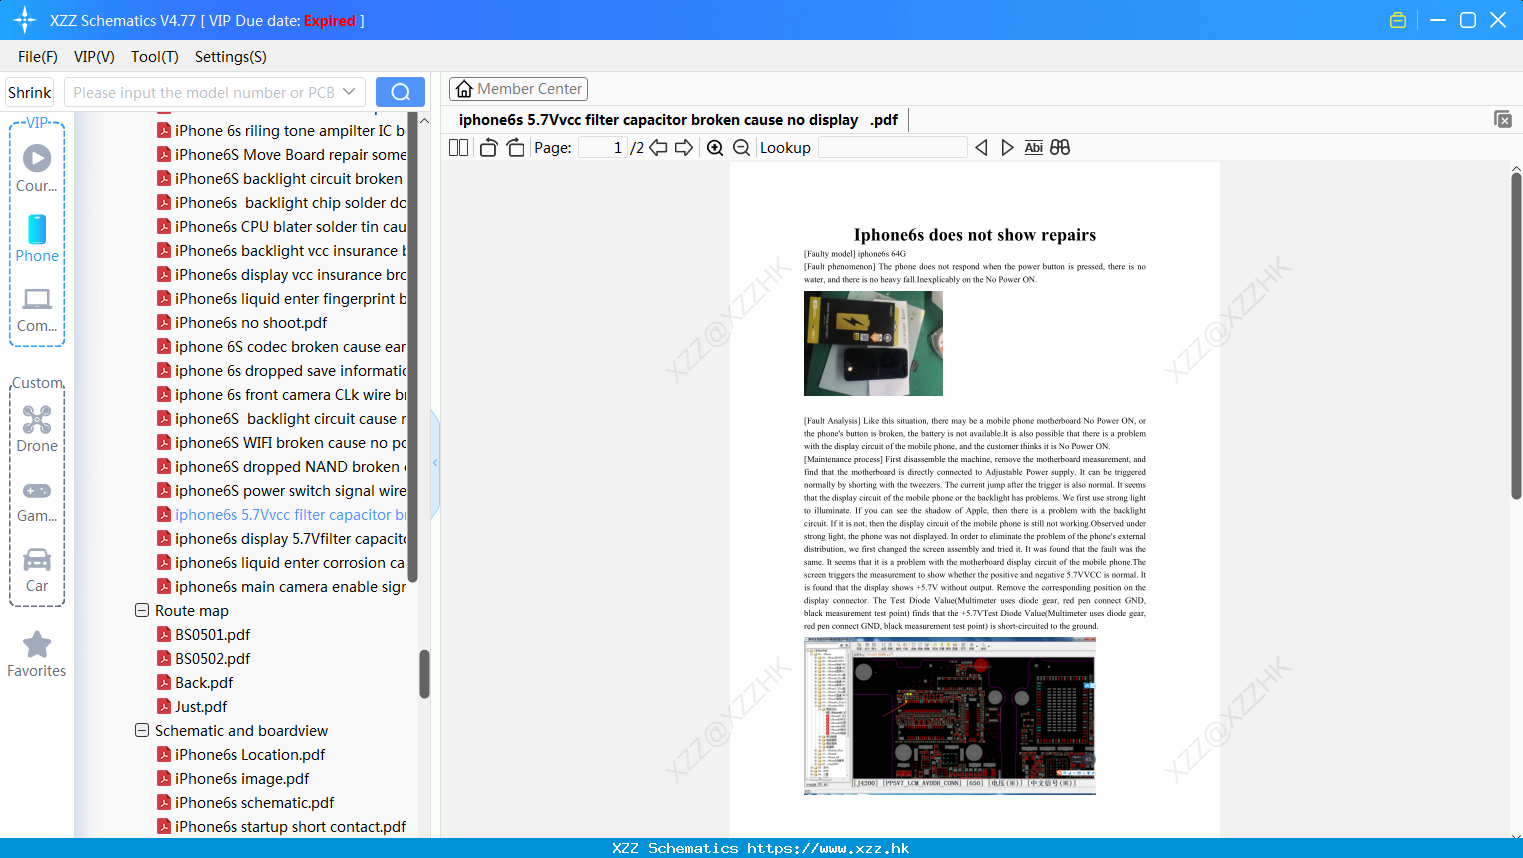1523x858 pixels.
Task: Open iPhone6s image.pdf
Action: [233, 778]
